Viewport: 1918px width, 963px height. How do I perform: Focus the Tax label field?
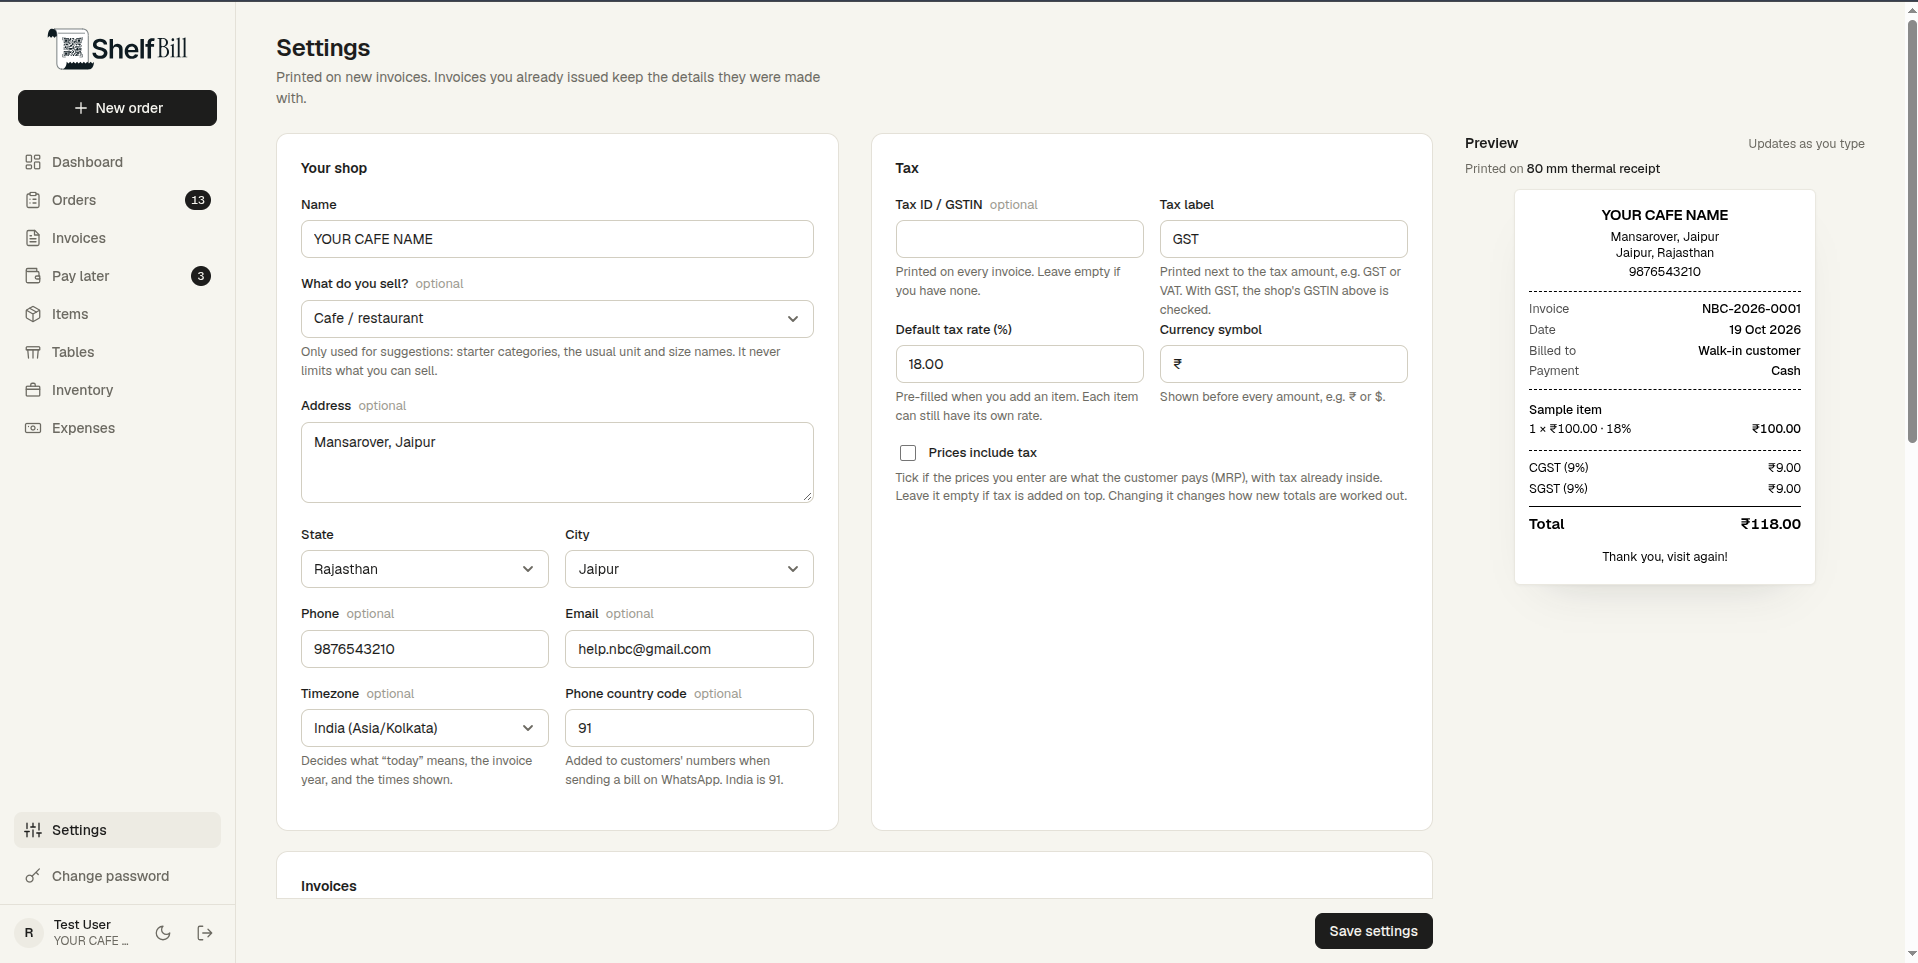[1283, 239]
